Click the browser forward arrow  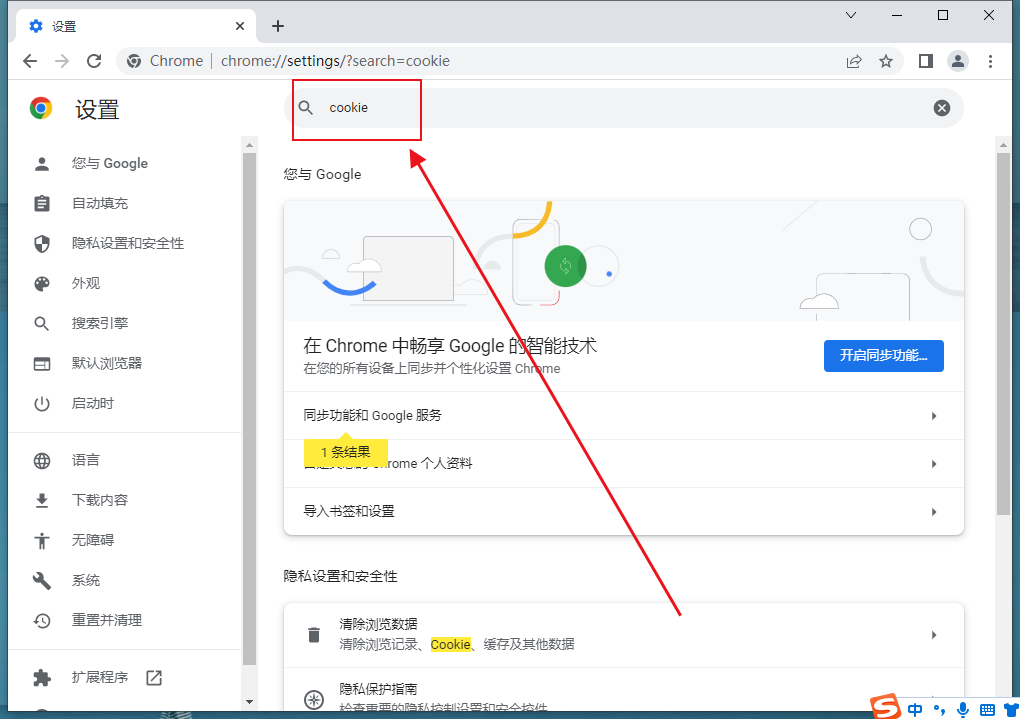click(x=62, y=61)
